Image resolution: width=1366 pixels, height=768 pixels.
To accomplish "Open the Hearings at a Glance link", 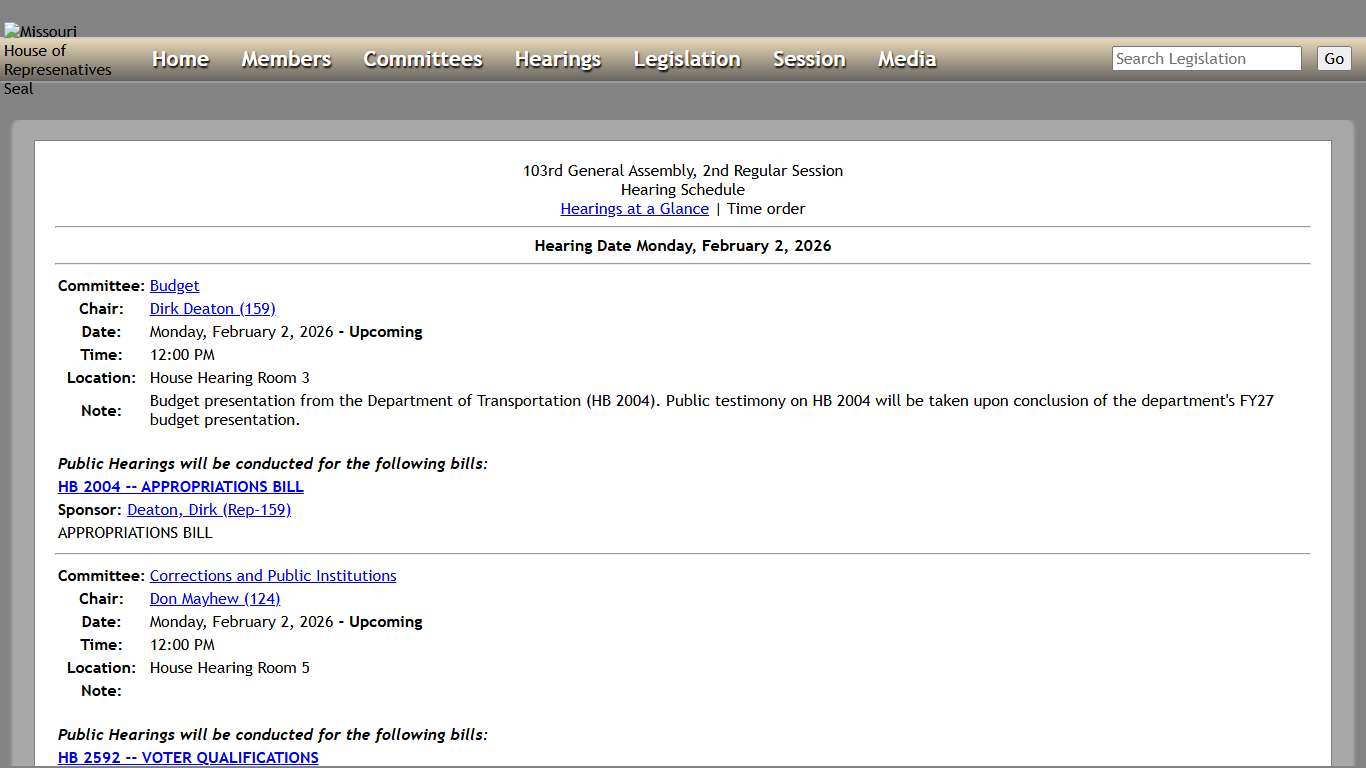I will [x=634, y=208].
